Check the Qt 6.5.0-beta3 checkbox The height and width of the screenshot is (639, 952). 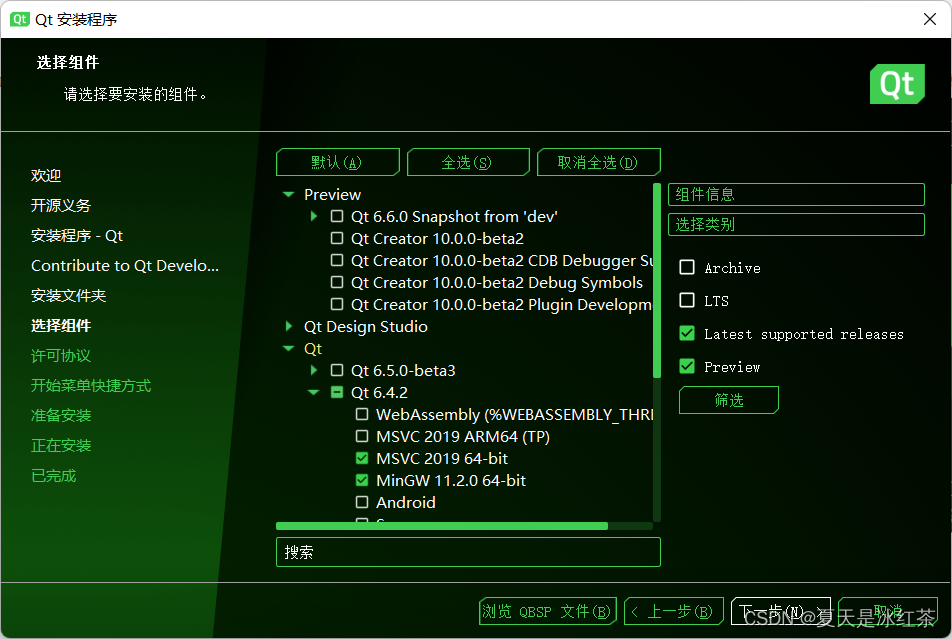coord(337,370)
